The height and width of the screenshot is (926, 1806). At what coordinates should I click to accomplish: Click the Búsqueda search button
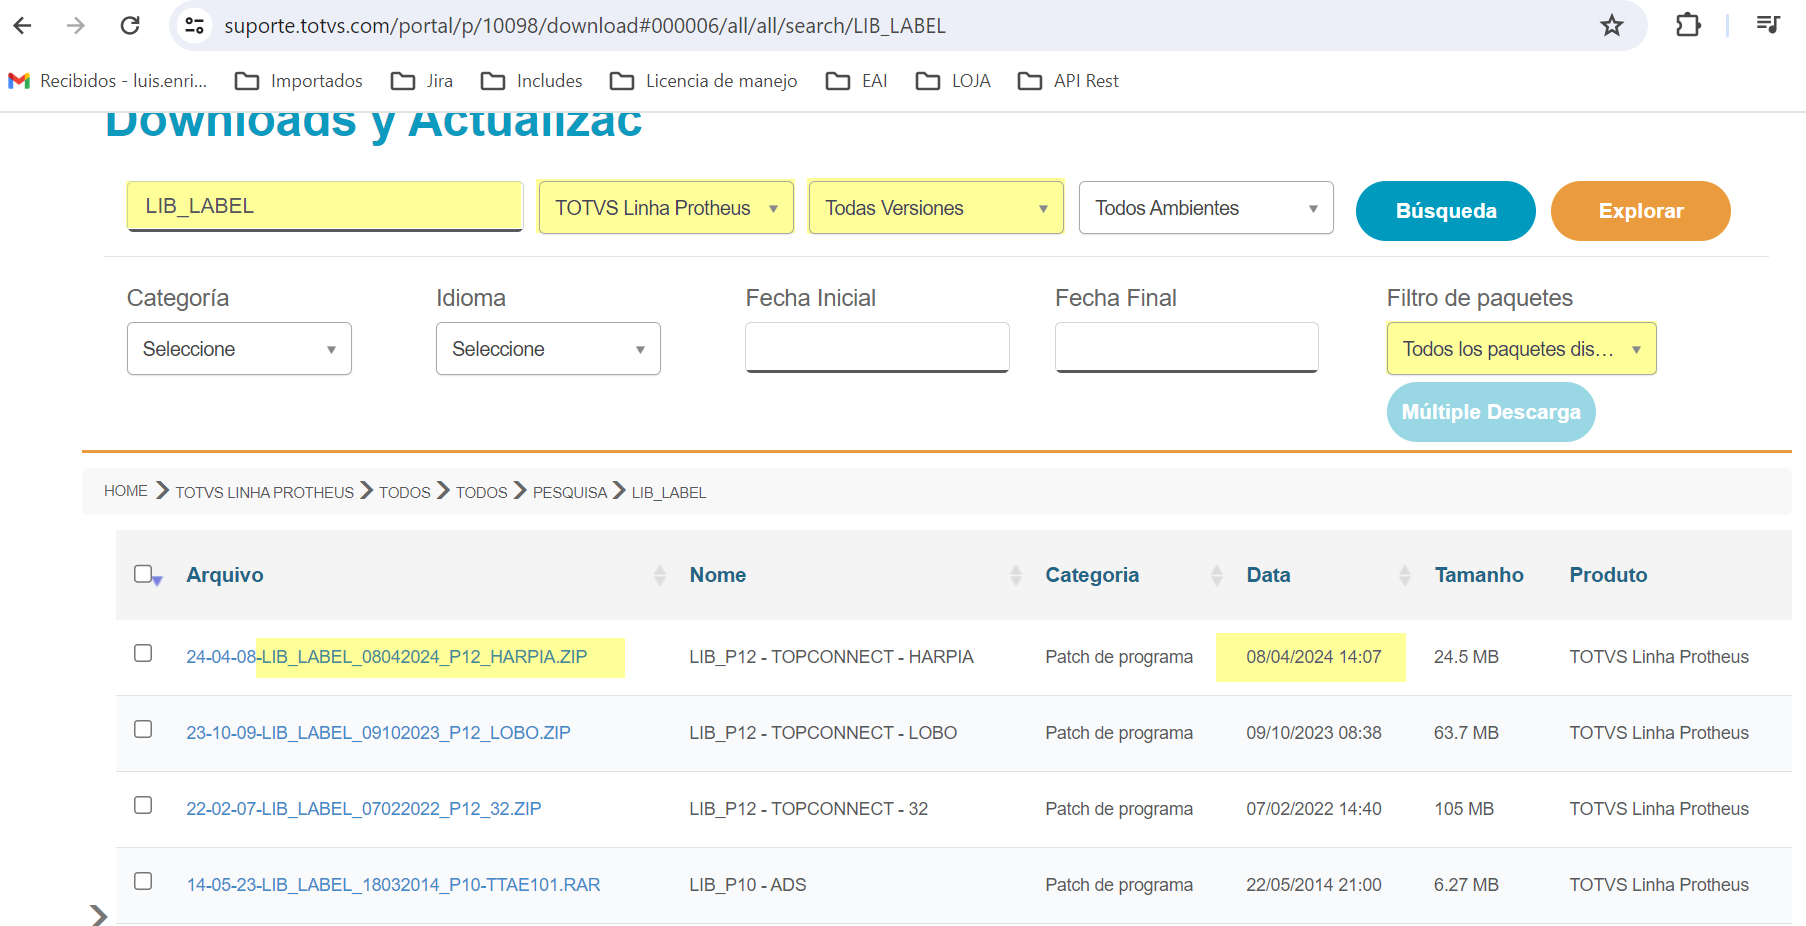click(1446, 211)
